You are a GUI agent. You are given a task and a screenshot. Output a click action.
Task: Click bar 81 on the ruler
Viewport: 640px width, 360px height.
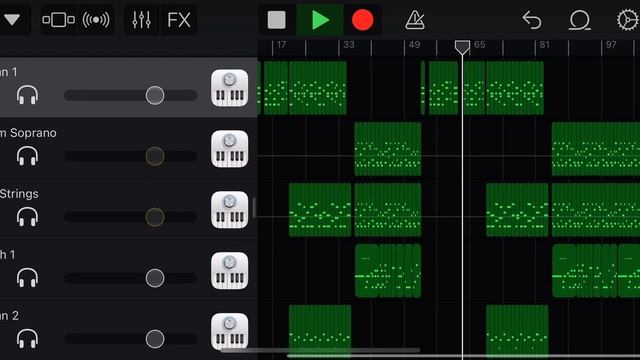coord(544,44)
